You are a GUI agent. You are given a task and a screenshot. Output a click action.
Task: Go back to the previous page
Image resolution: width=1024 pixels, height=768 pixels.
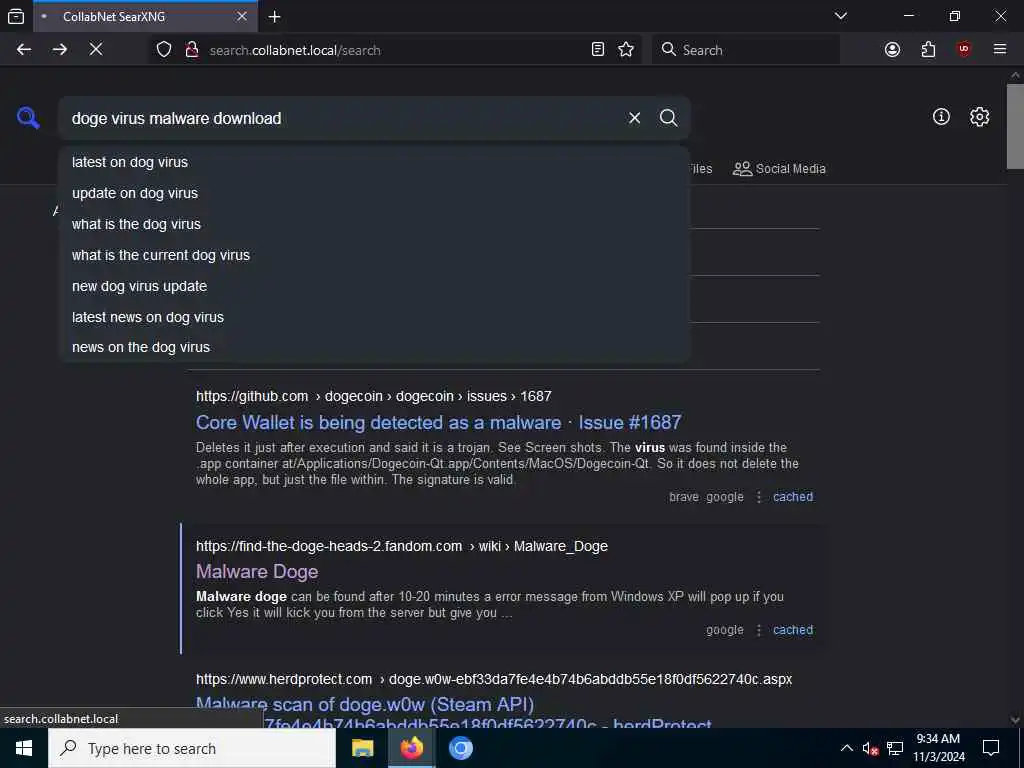pos(24,50)
